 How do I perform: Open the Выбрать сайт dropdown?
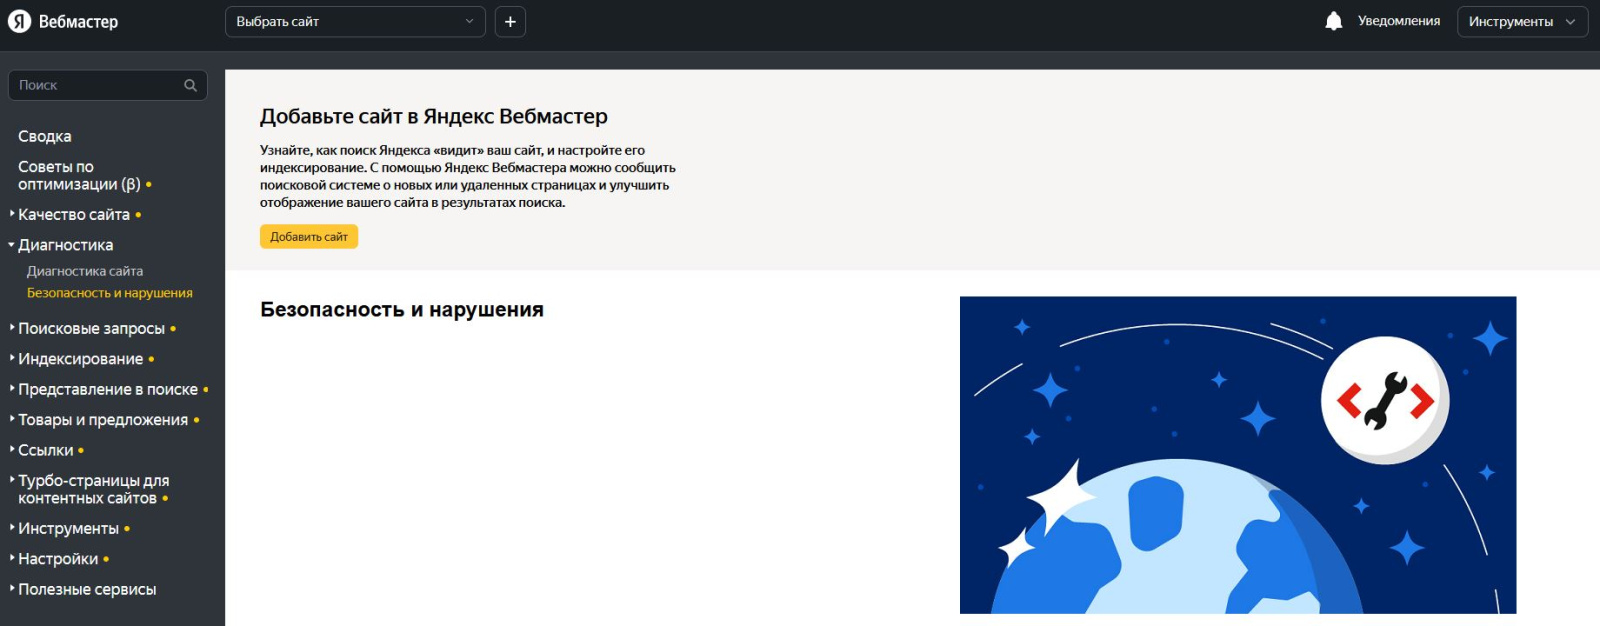(355, 22)
